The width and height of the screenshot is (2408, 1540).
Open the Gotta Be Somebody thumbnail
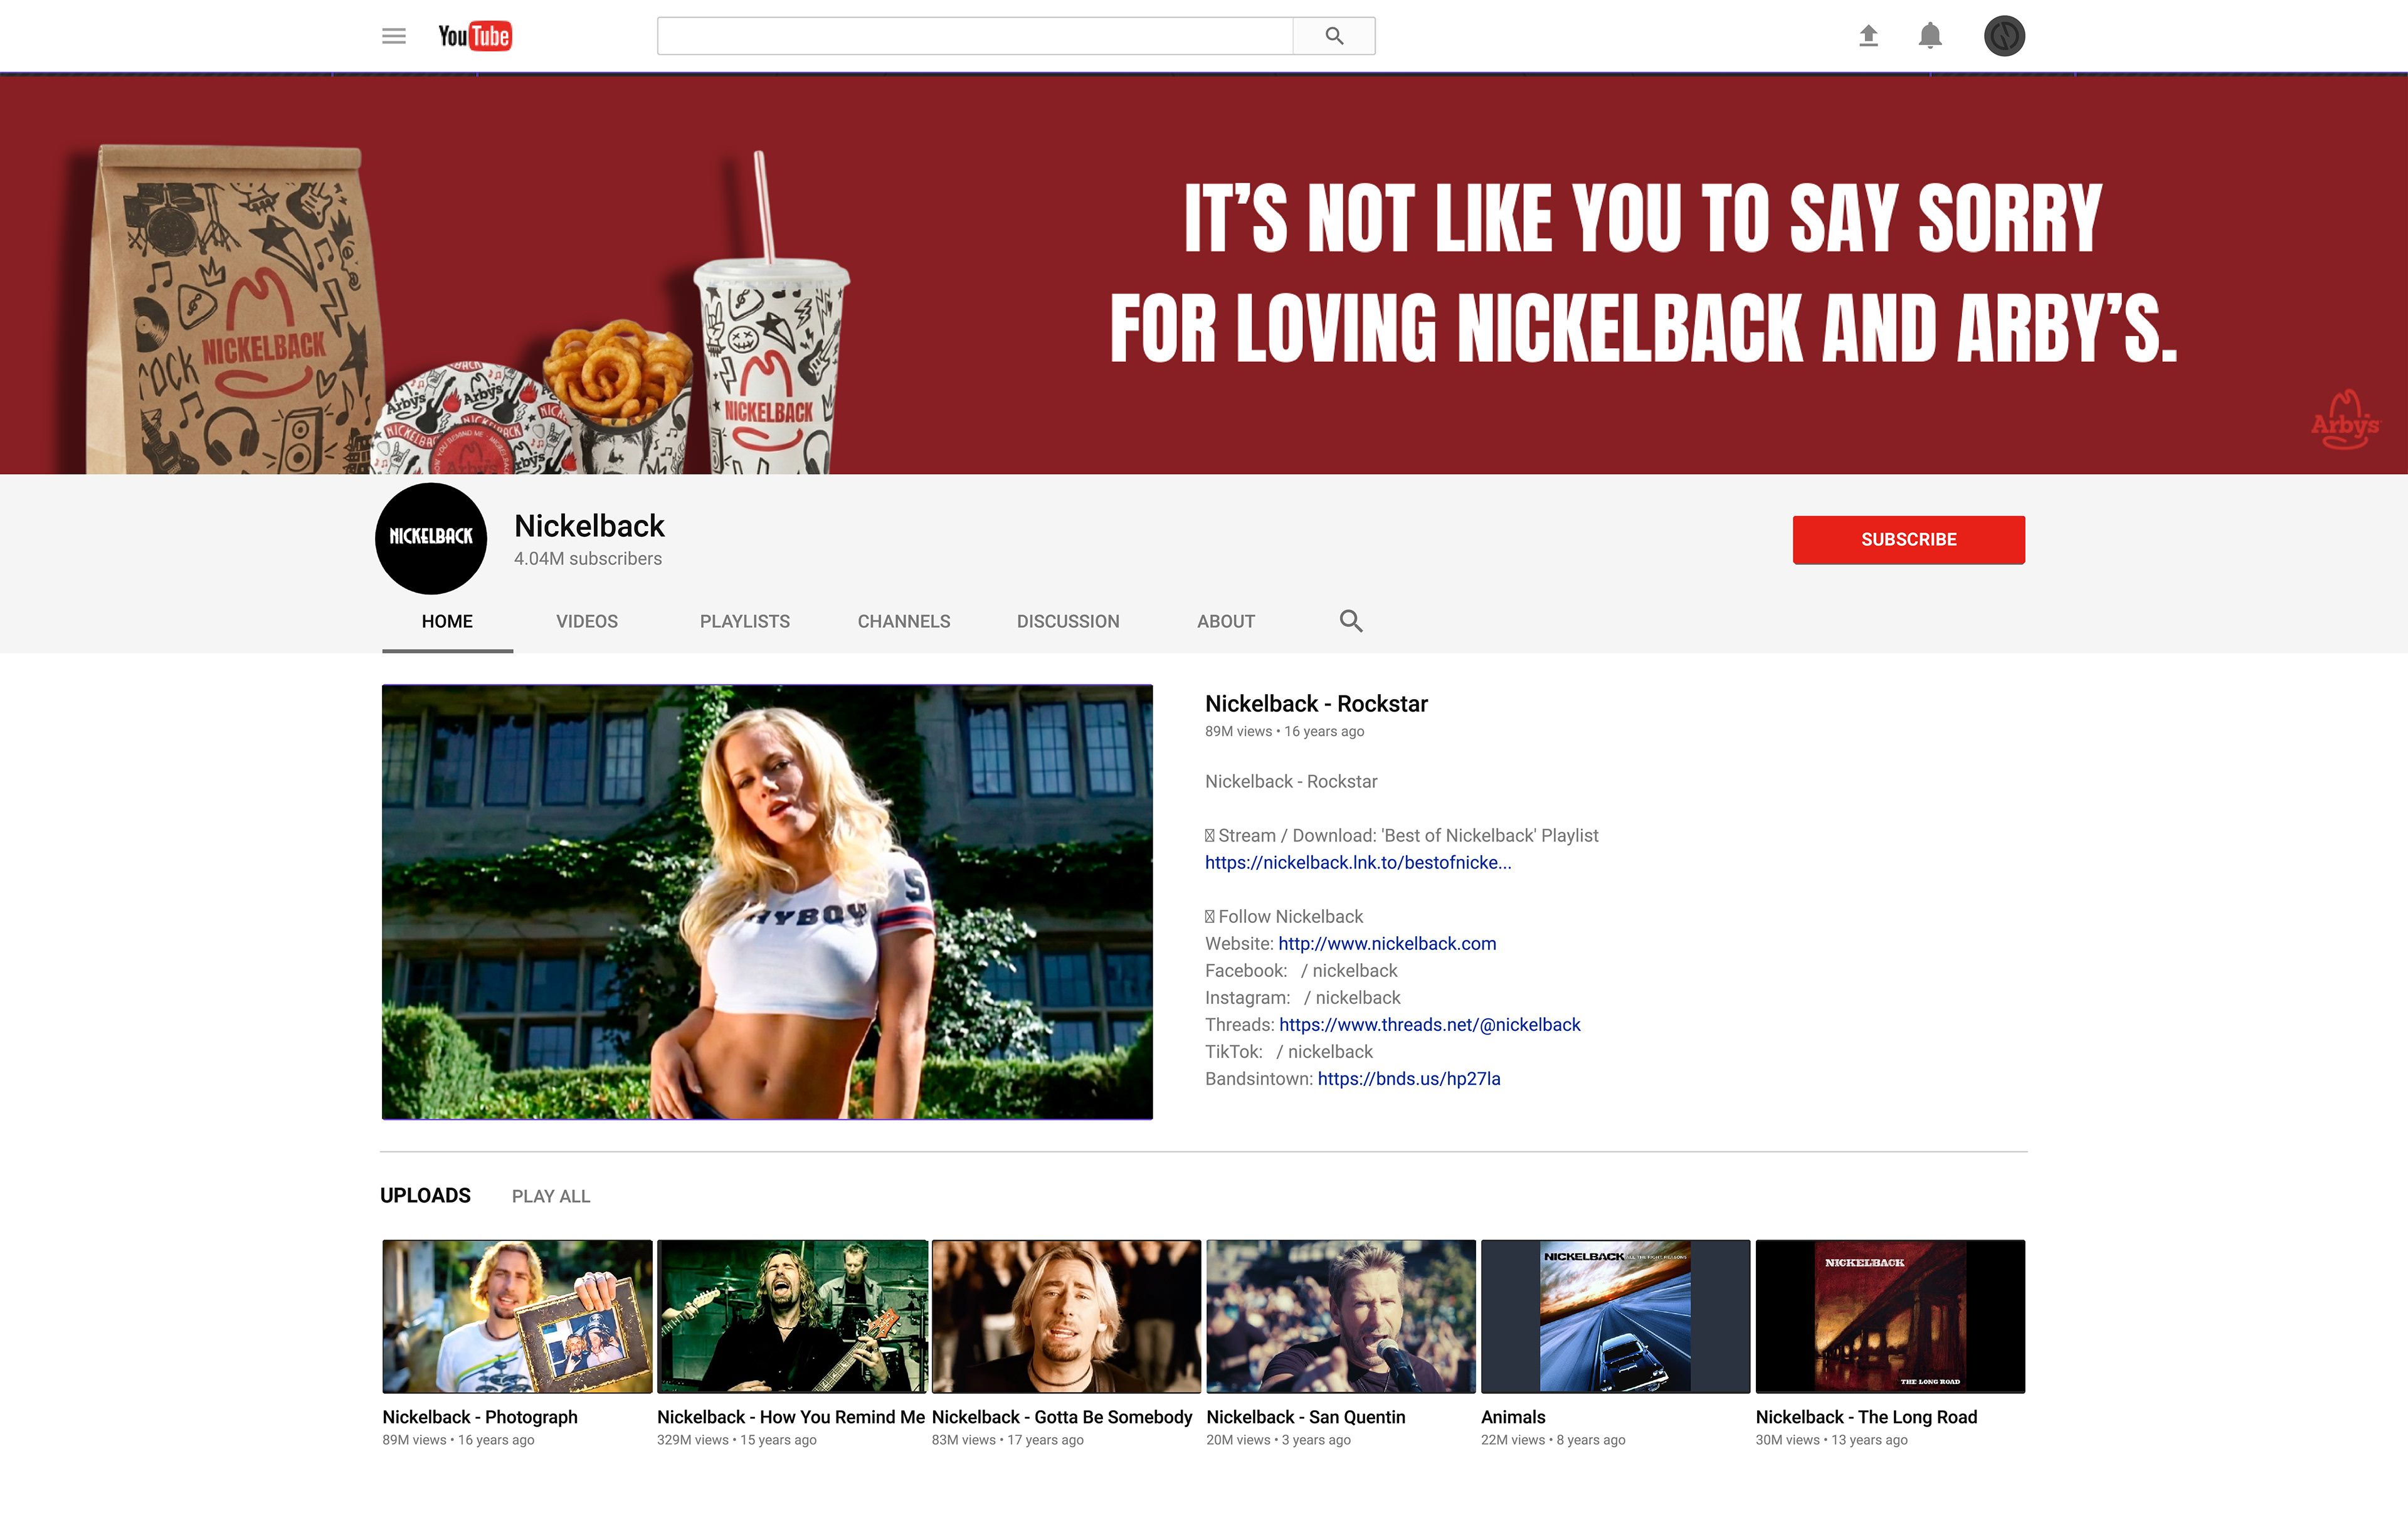(1066, 1316)
